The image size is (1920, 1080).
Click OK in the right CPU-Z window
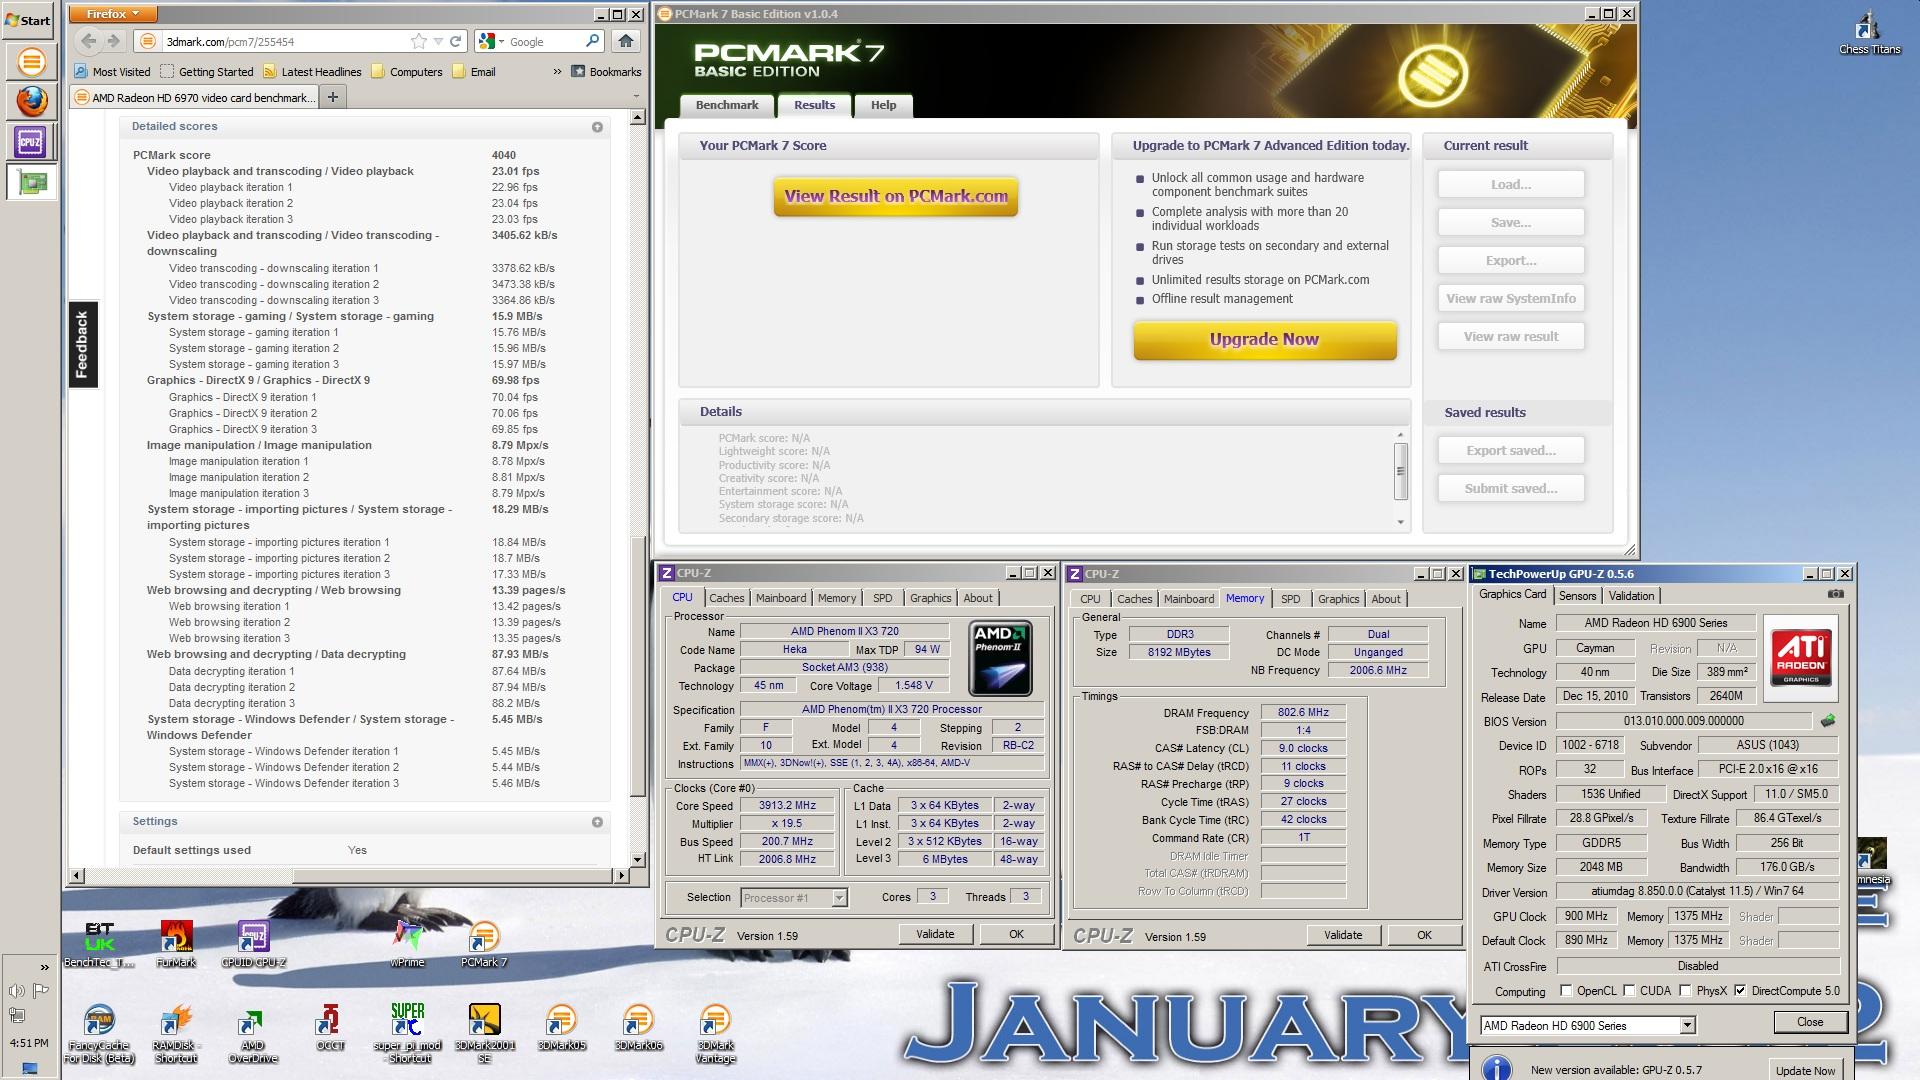click(x=1424, y=935)
